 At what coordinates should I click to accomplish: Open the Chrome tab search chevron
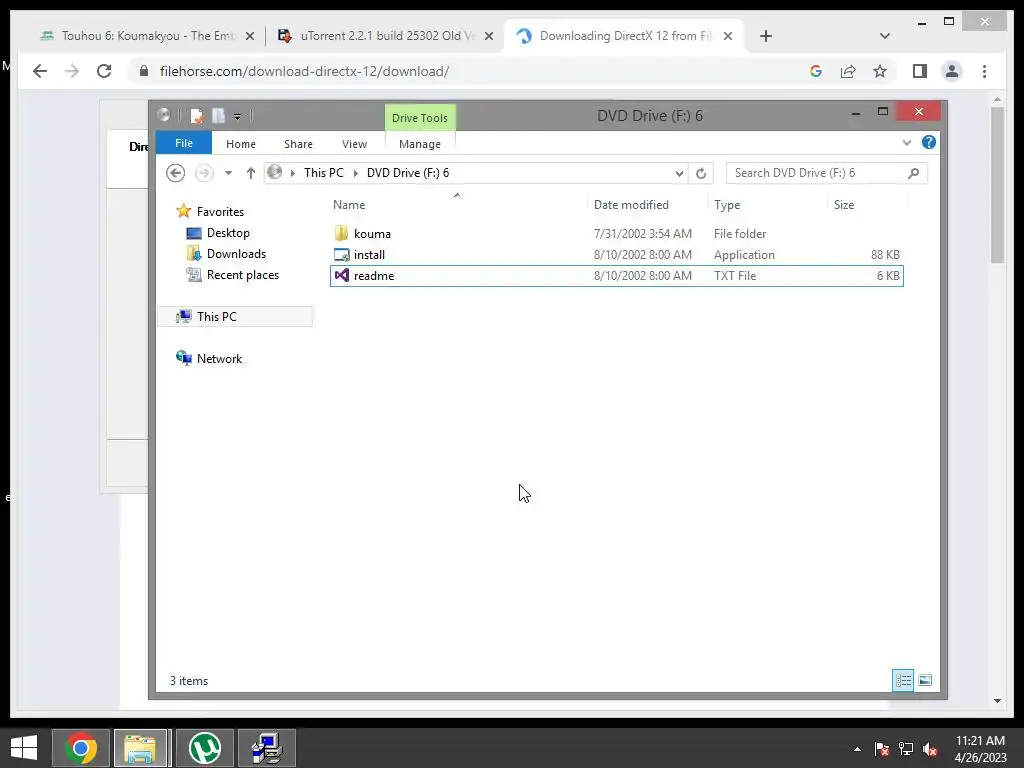(885, 36)
